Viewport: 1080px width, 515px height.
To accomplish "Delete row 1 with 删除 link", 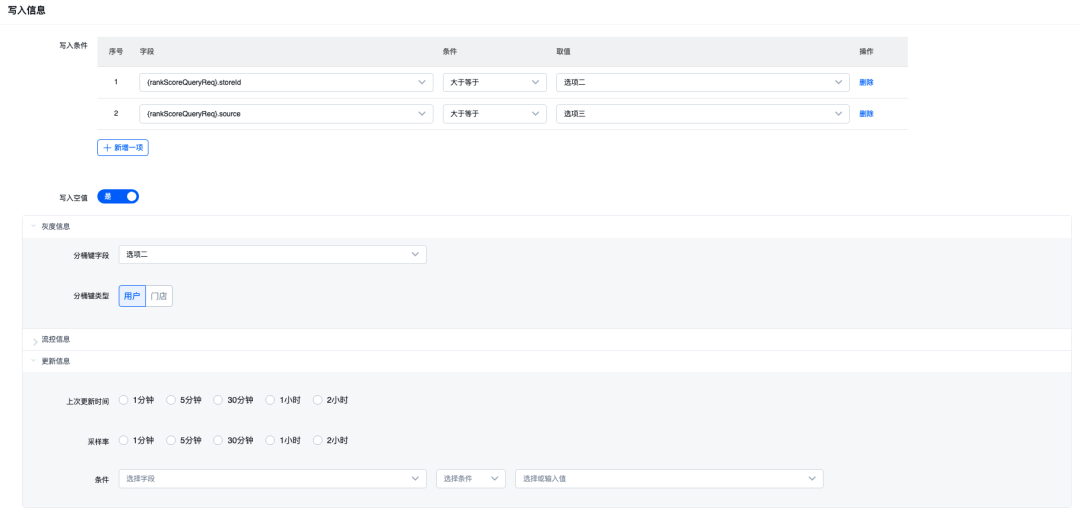I will (866, 83).
